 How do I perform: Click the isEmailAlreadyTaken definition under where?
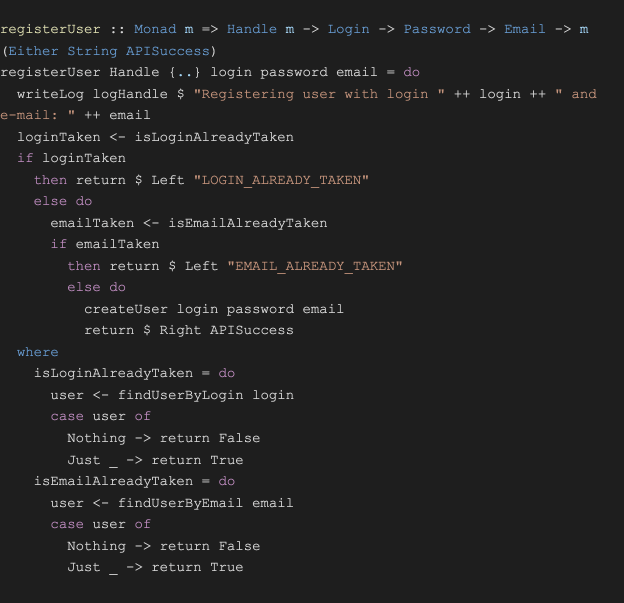(x=113, y=481)
